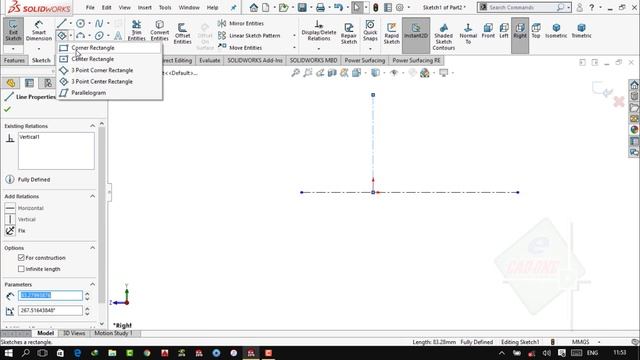Click the angle value input field
640x360 pixels.
pos(50,310)
